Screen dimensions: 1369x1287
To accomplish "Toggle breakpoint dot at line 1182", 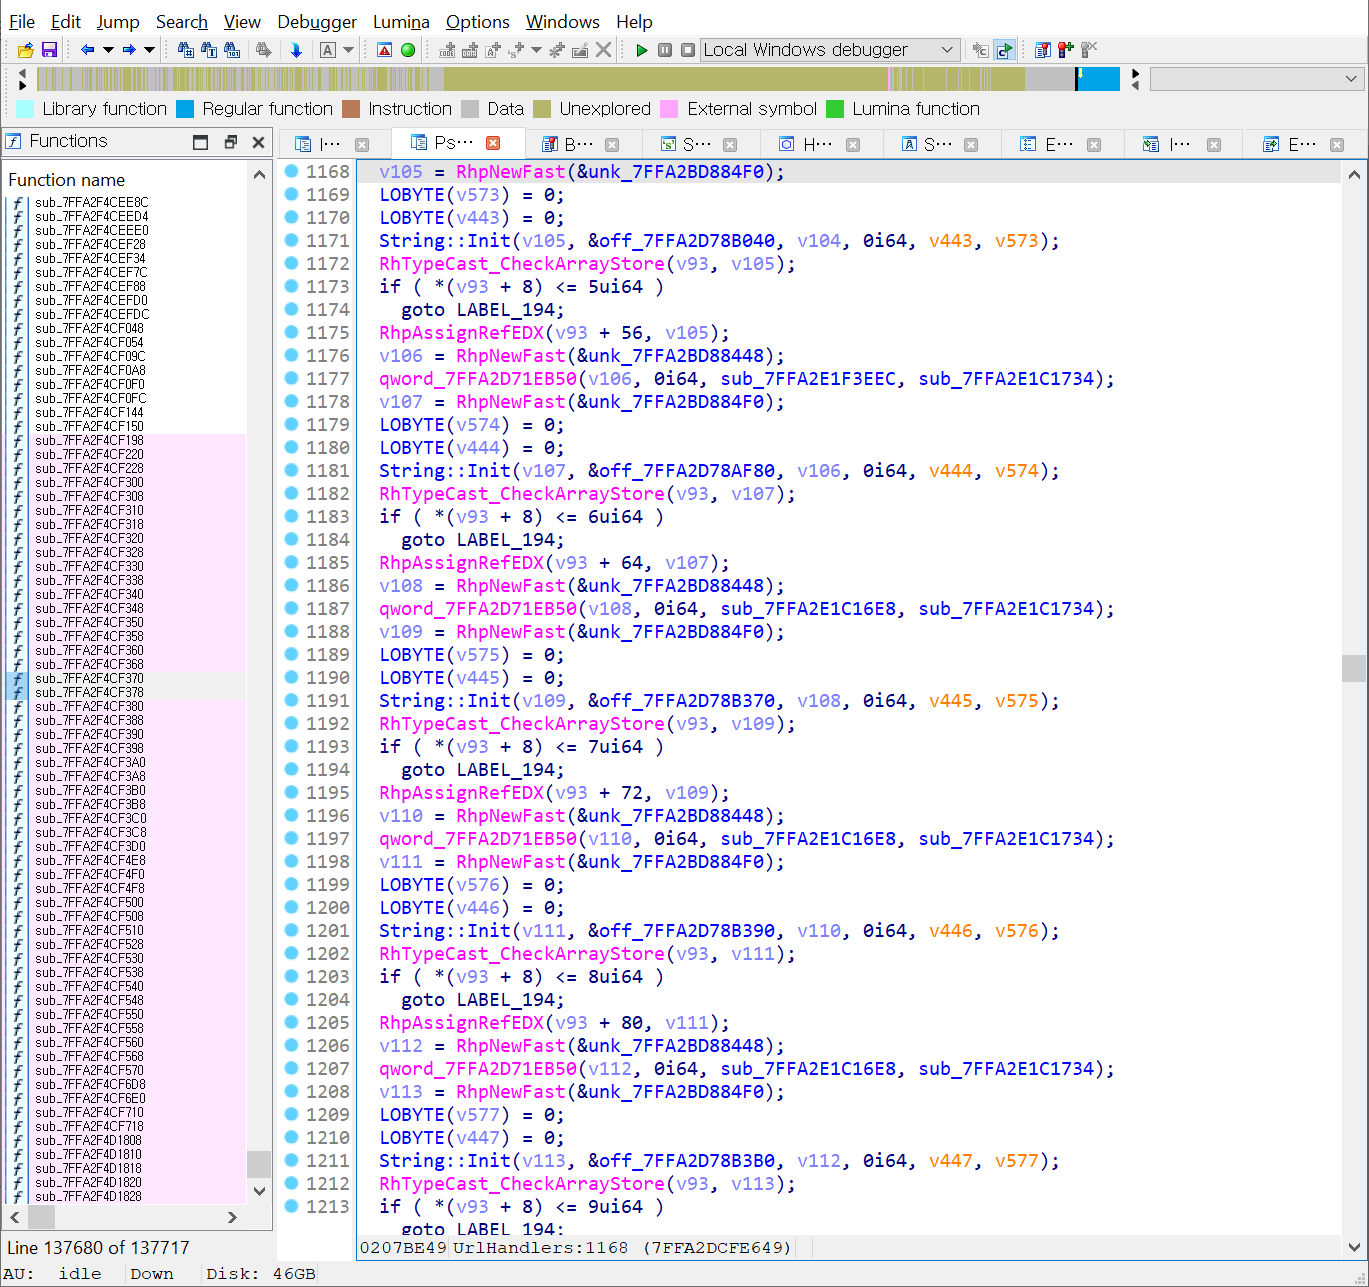I will click(x=292, y=493).
